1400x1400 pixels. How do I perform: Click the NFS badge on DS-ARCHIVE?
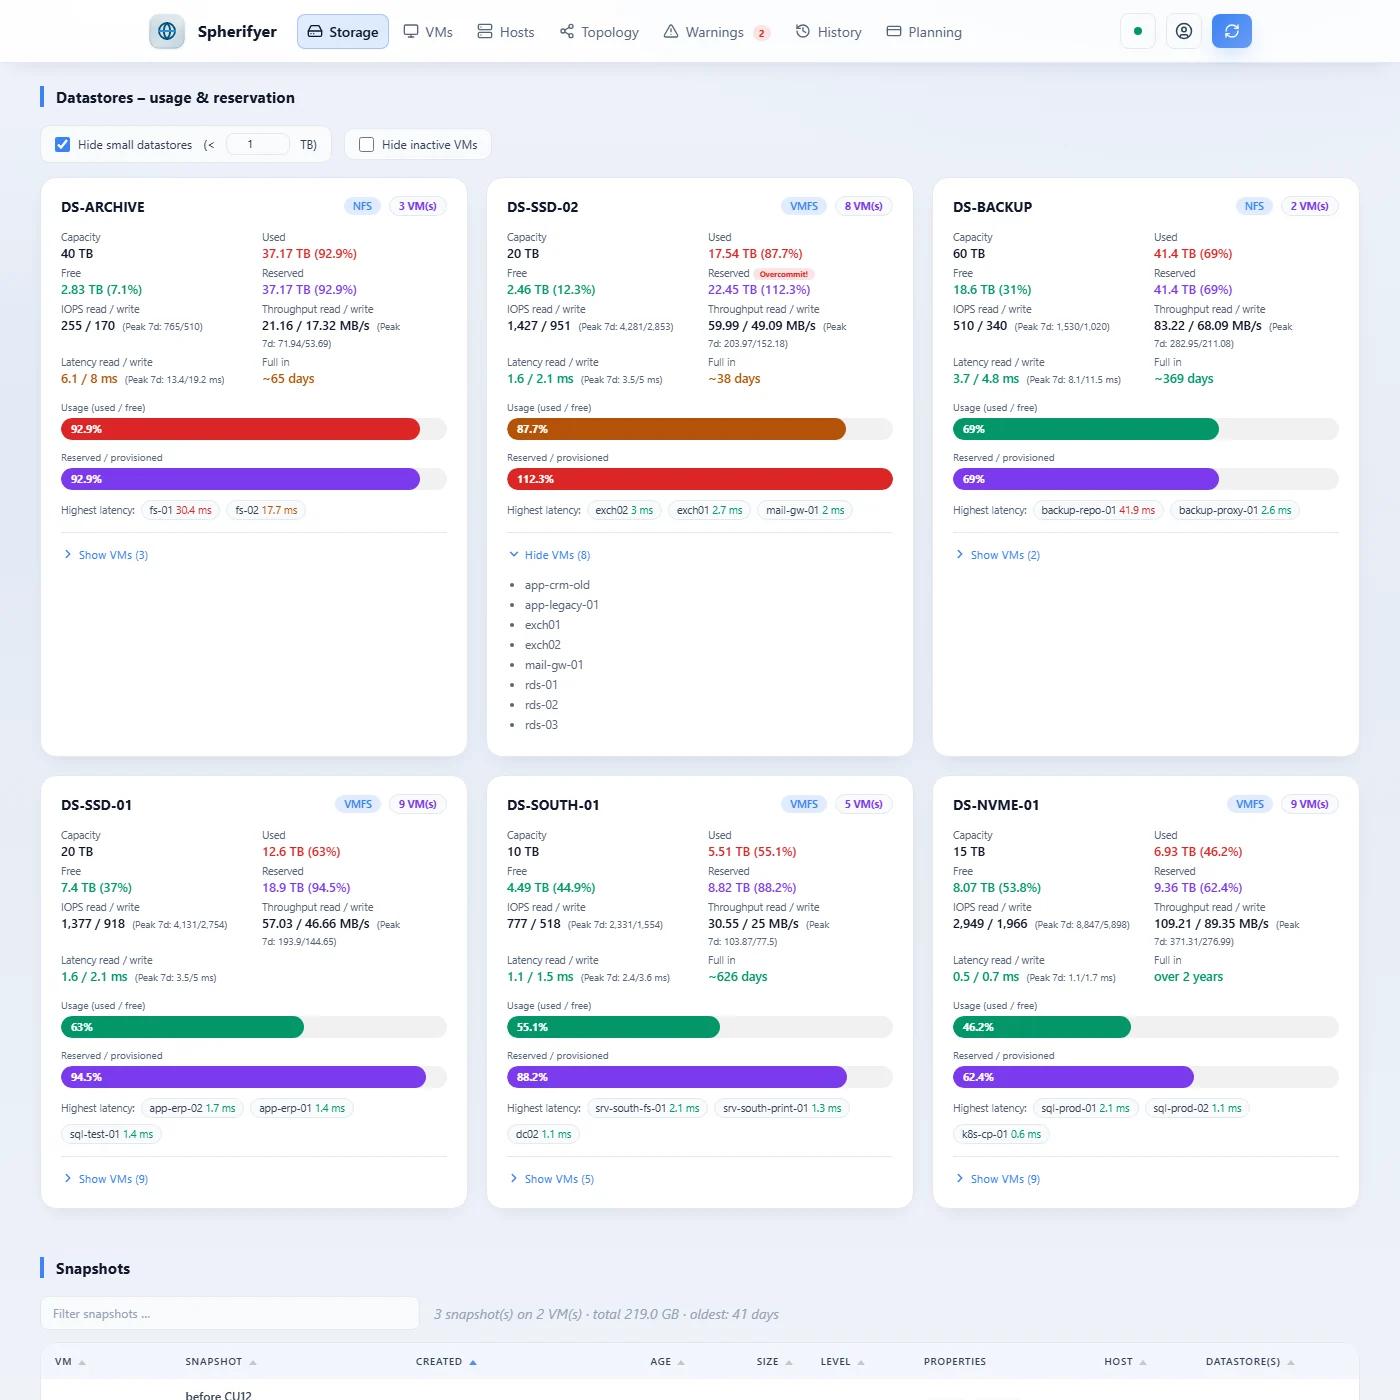click(362, 206)
